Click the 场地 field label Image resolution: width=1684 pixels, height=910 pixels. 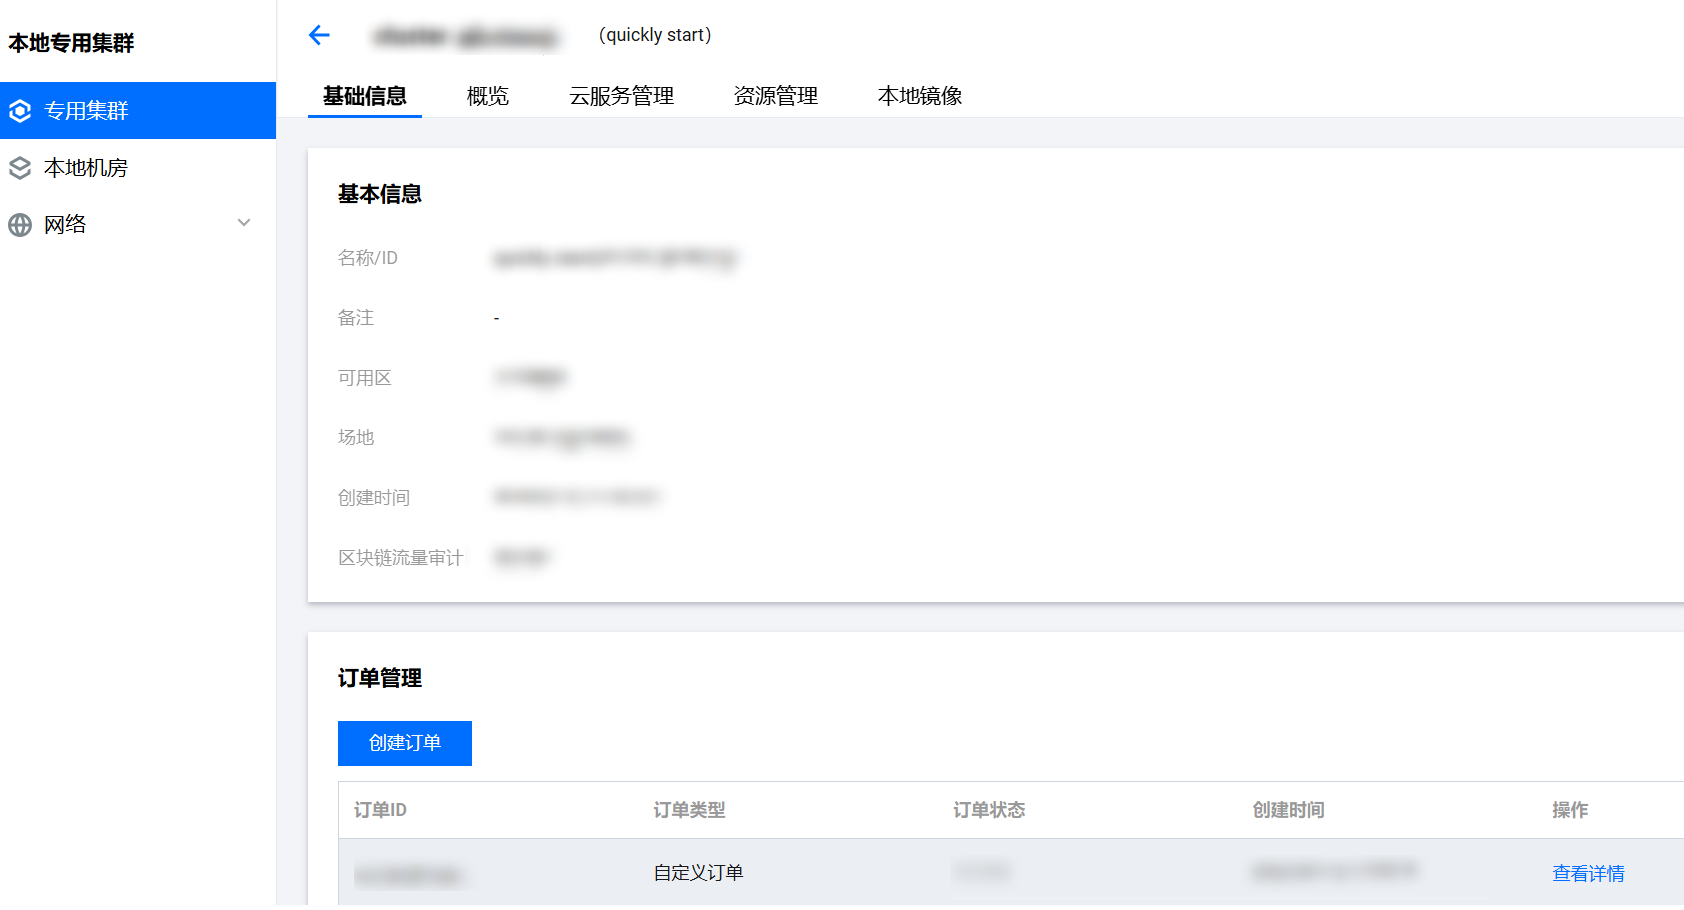pos(356,438)
